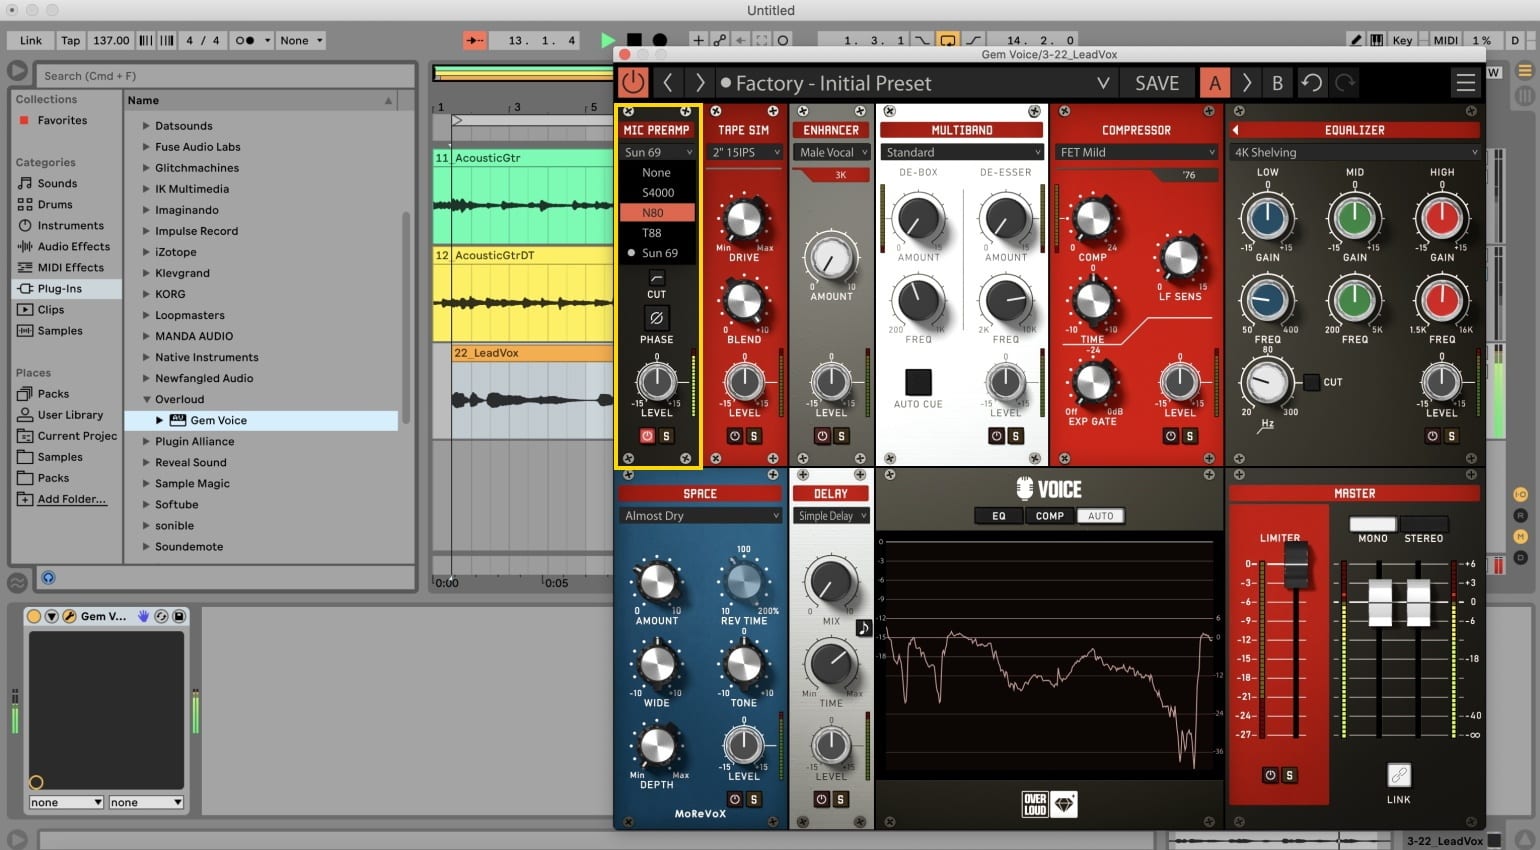Open the Simple Delay type dropdown
The height and width of the screenshot is (850, 1540).
tap(832, 516)
